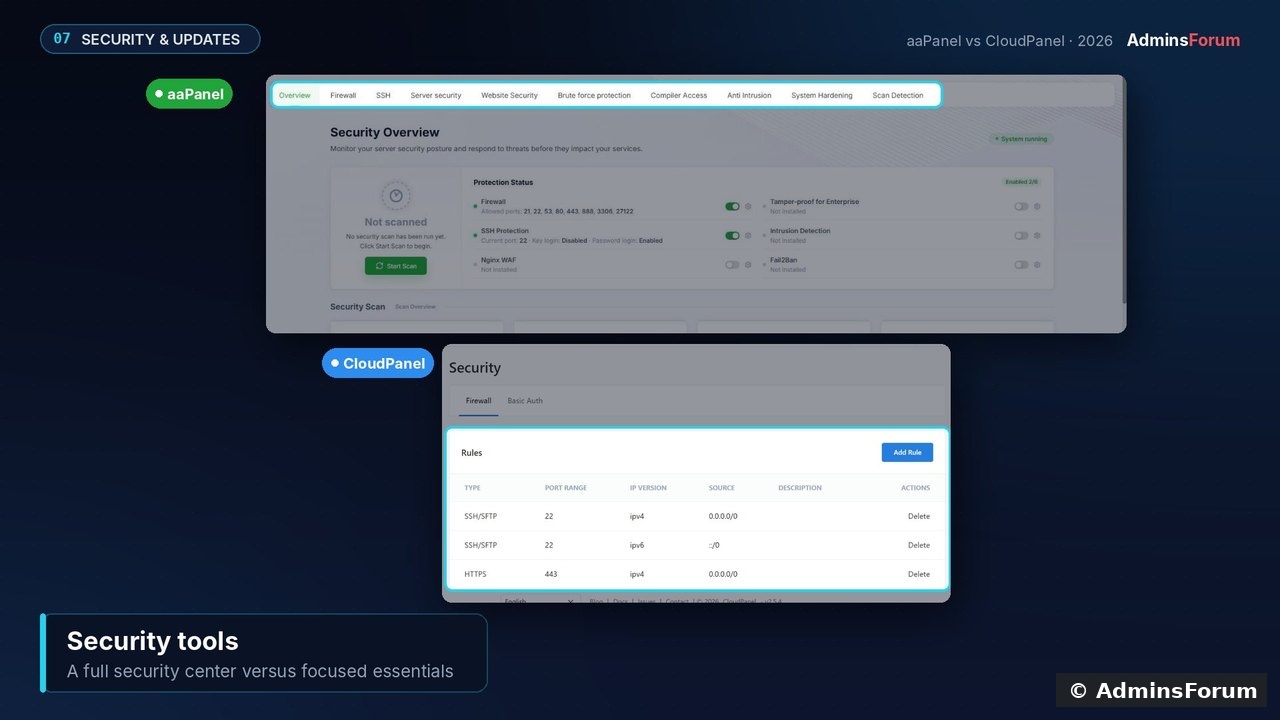Click the "::/0" source cell
The height and width of the screenshot is (720, 1280).
[x=714, y=545]
